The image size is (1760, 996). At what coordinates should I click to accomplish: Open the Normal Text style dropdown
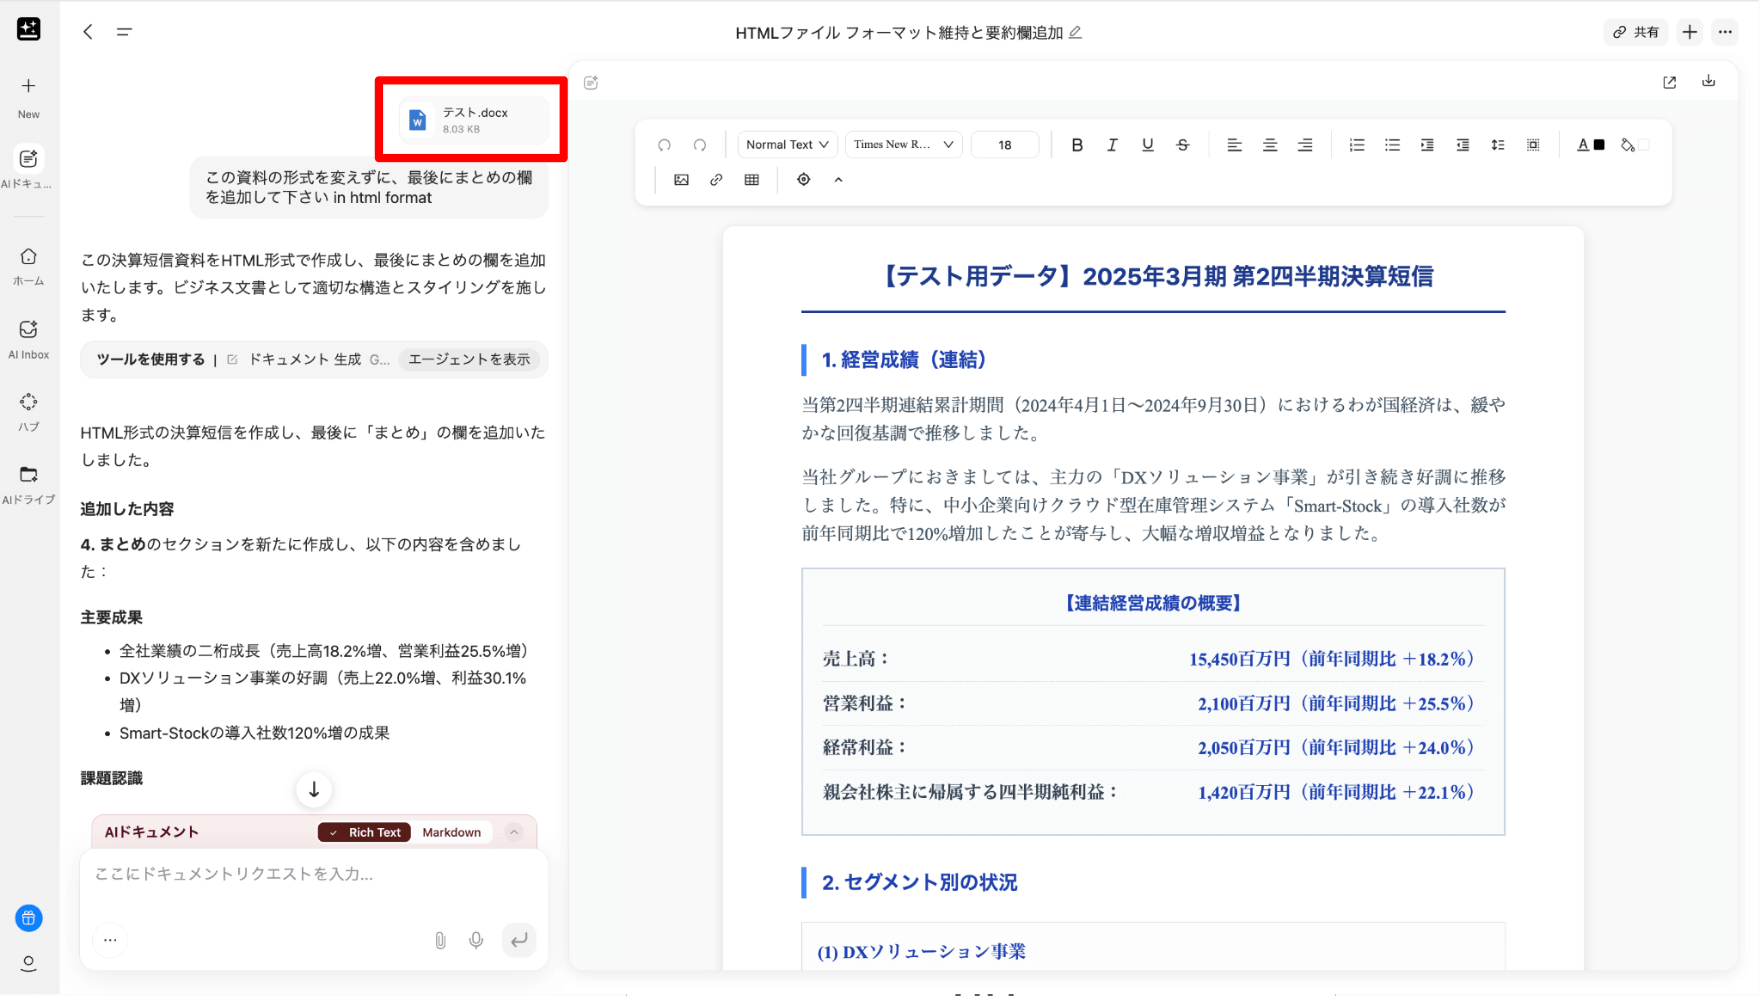point(787,145)
